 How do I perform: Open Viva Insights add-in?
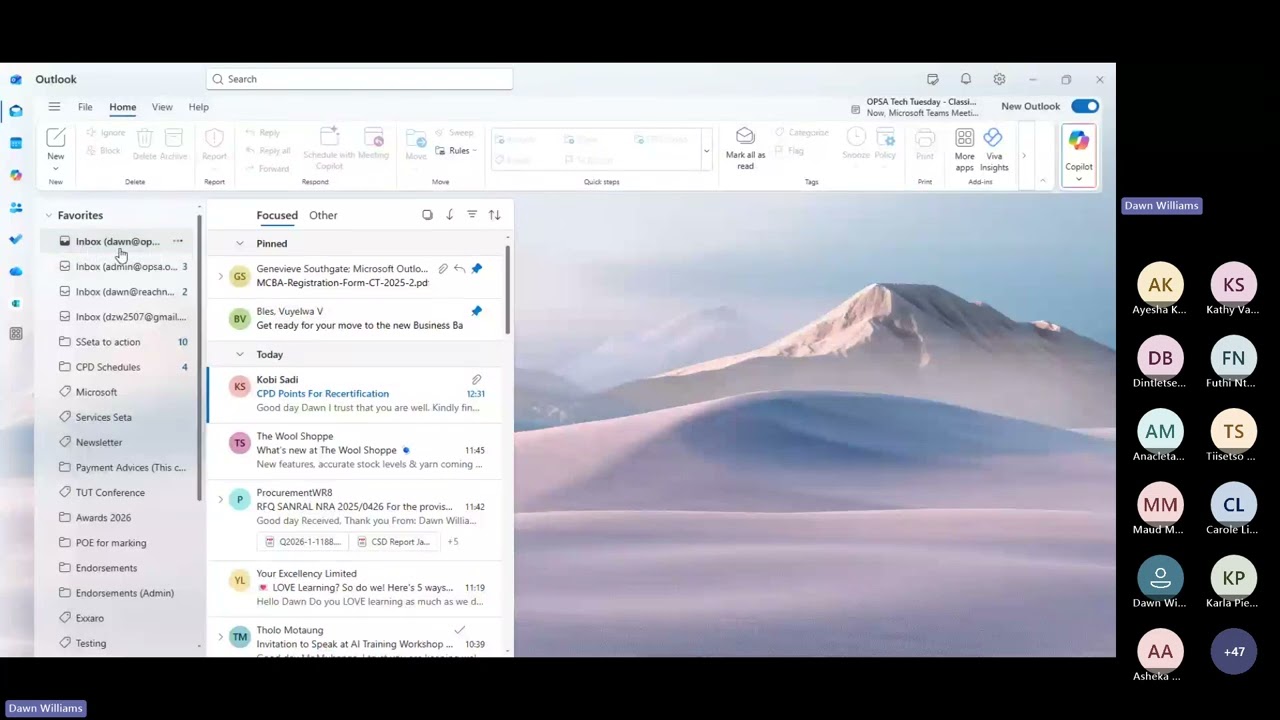pos(994,149)
